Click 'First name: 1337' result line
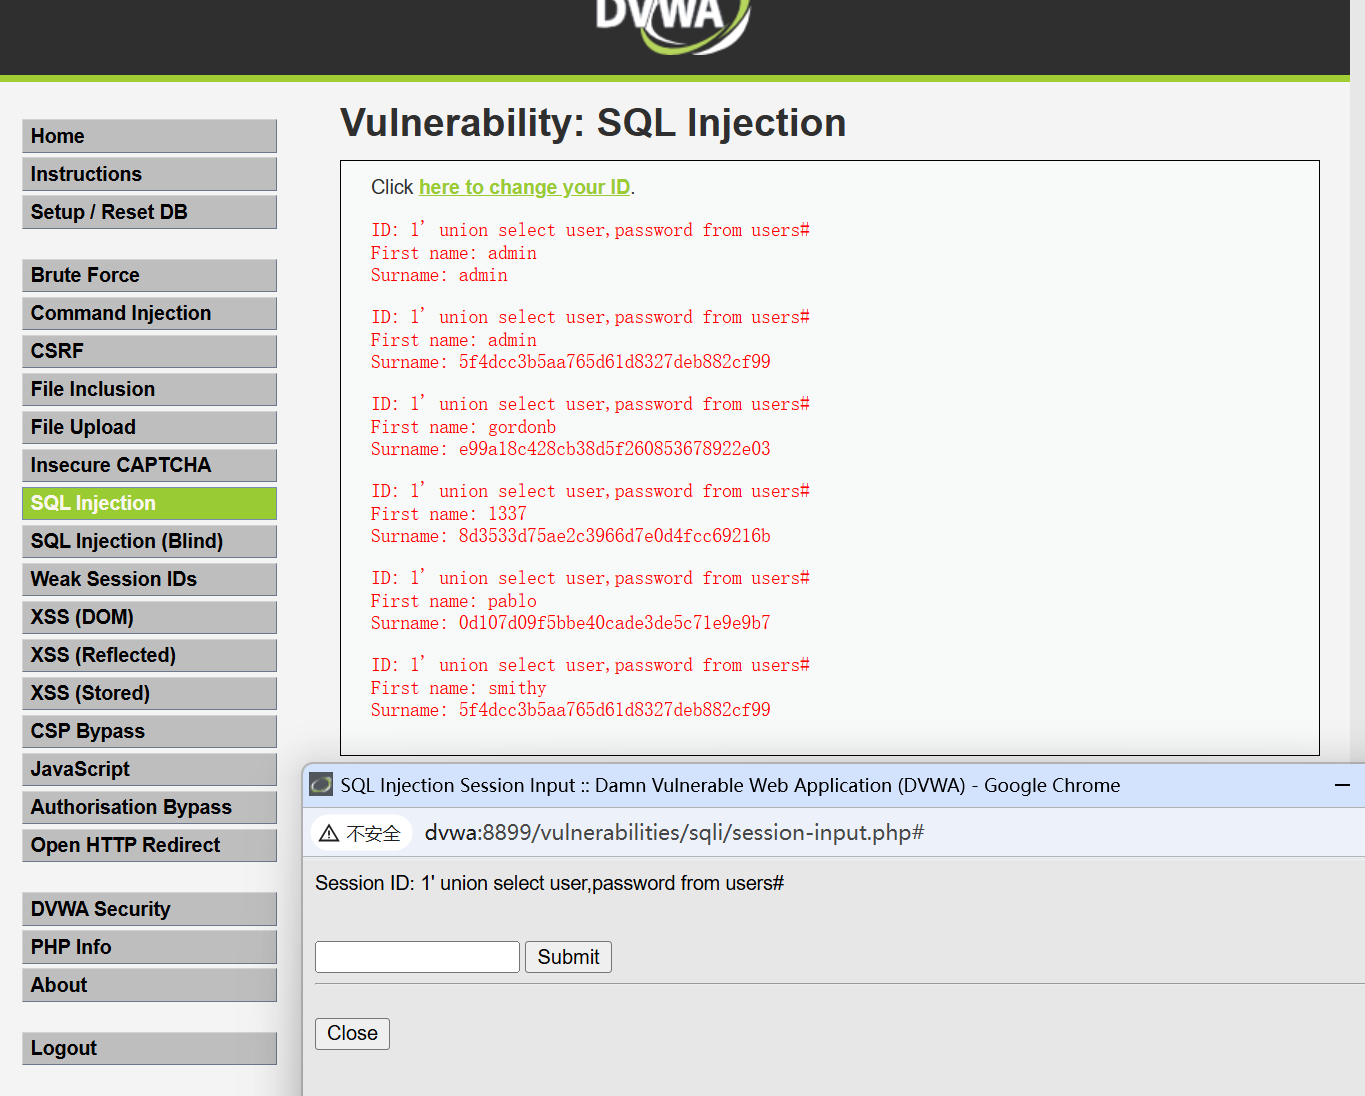This screenshot has height=1096, width=1365. pyautogui.click(x=449, y=514)
